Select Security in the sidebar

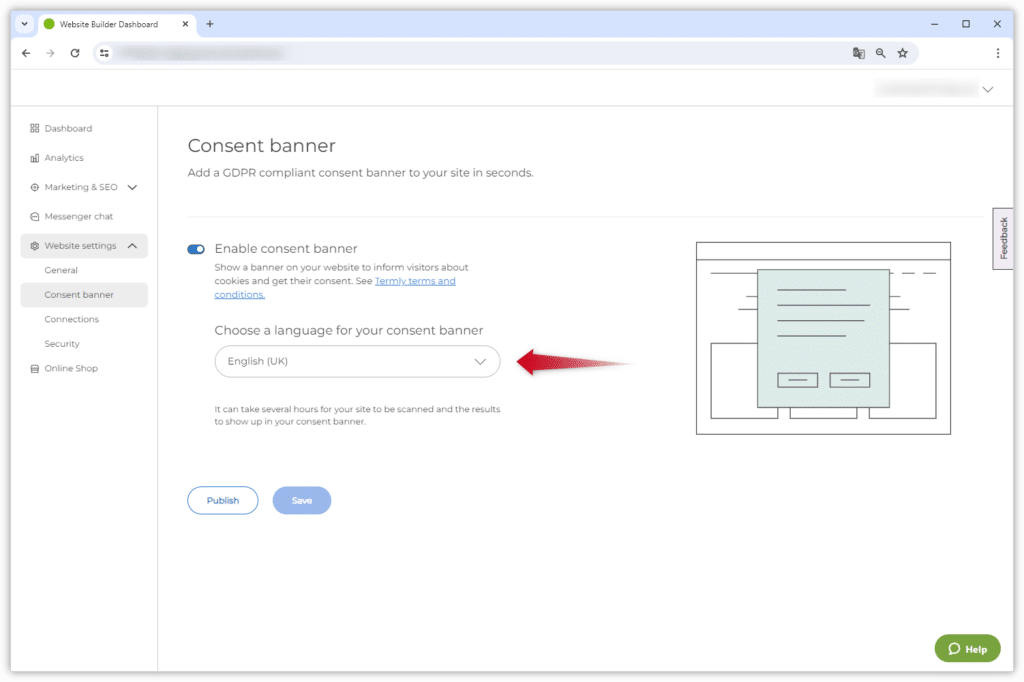click(62, 344)
